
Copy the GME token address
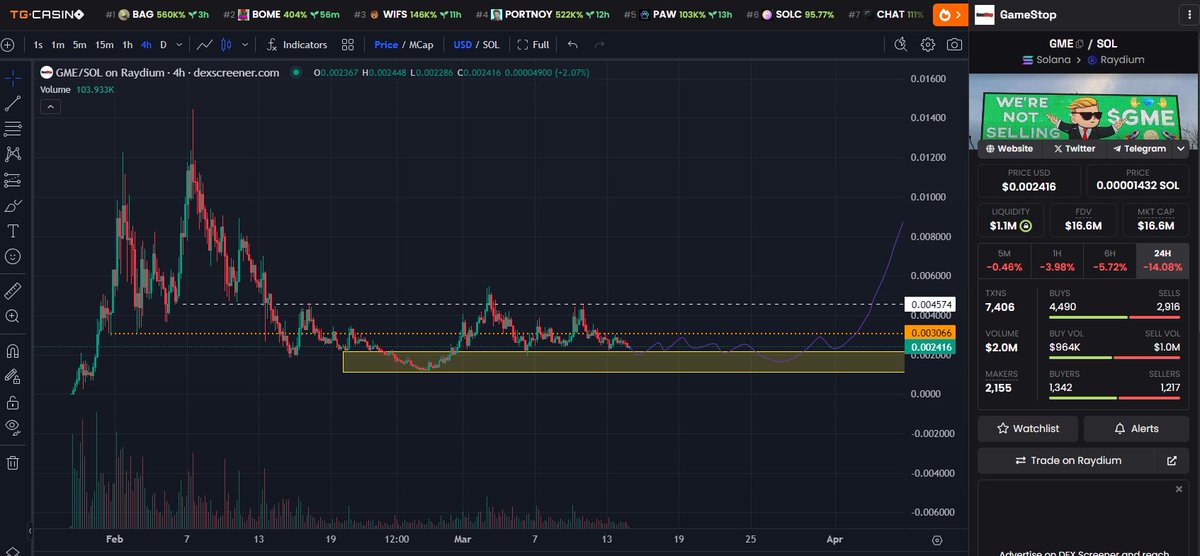pyautogui.click(x=1080, y=45)
